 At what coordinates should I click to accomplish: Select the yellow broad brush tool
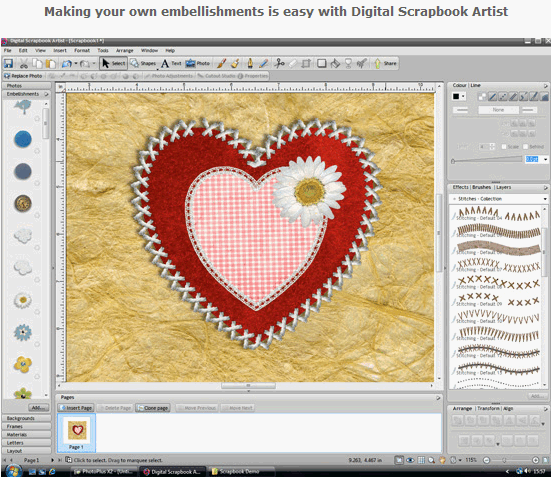click(x=235, y=63)
